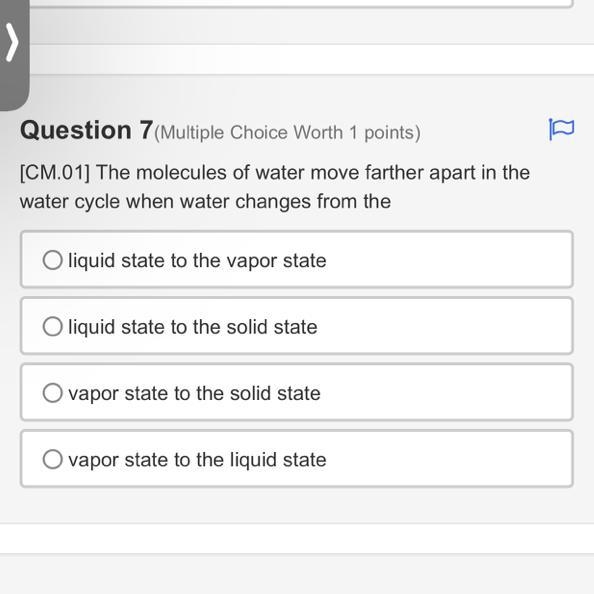
Task: Click blank area of third answer box
Action: pyautogui.click(x=445, y=392)
